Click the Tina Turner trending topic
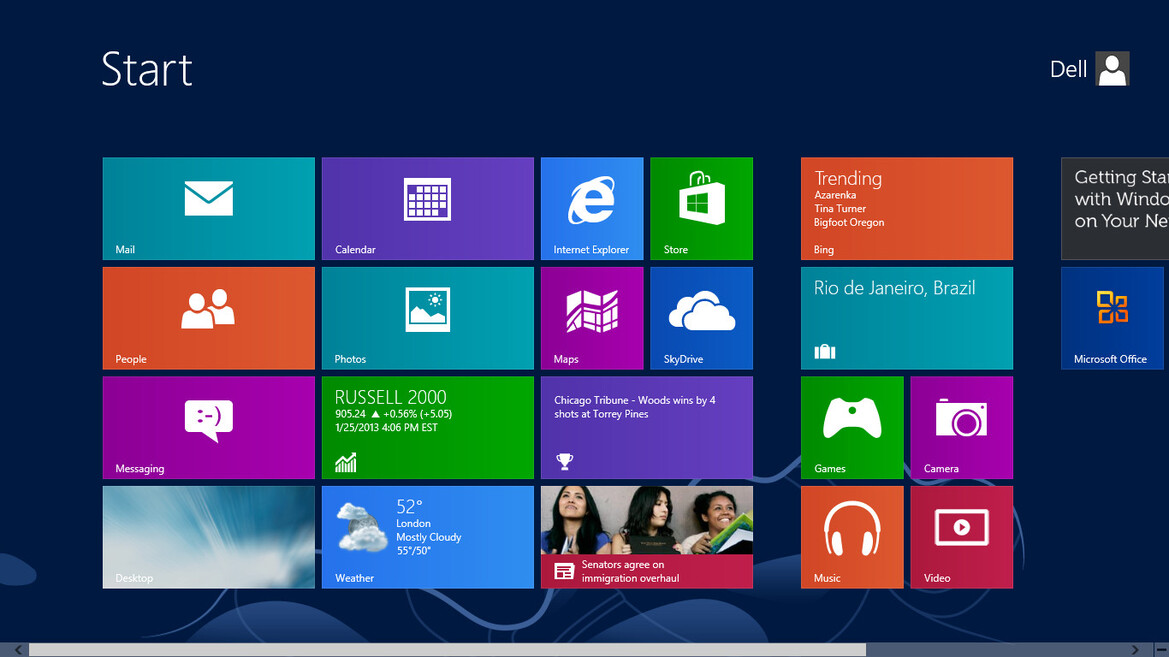This screenshot has height=657, width=1169. point(840,209)
